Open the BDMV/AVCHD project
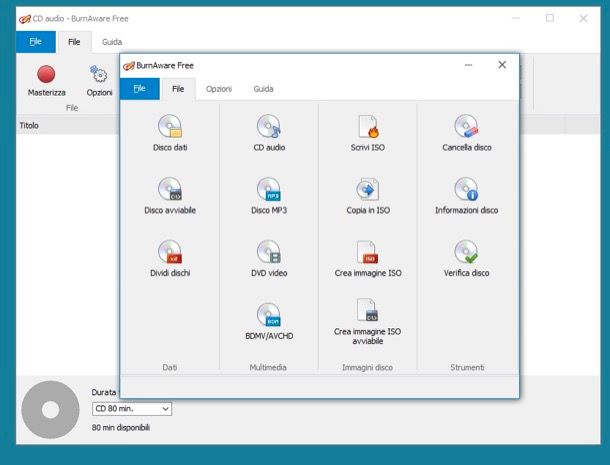This screenshot has height=465, width=610. tap(269, 321)
